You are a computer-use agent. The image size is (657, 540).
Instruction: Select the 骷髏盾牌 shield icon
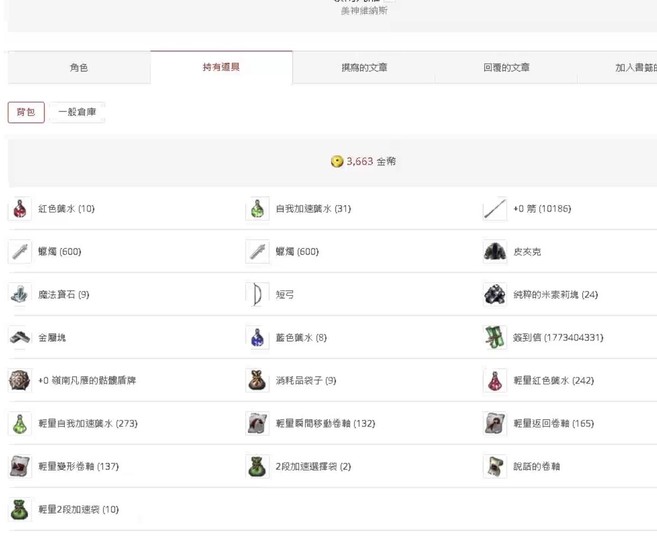(20, 381)
